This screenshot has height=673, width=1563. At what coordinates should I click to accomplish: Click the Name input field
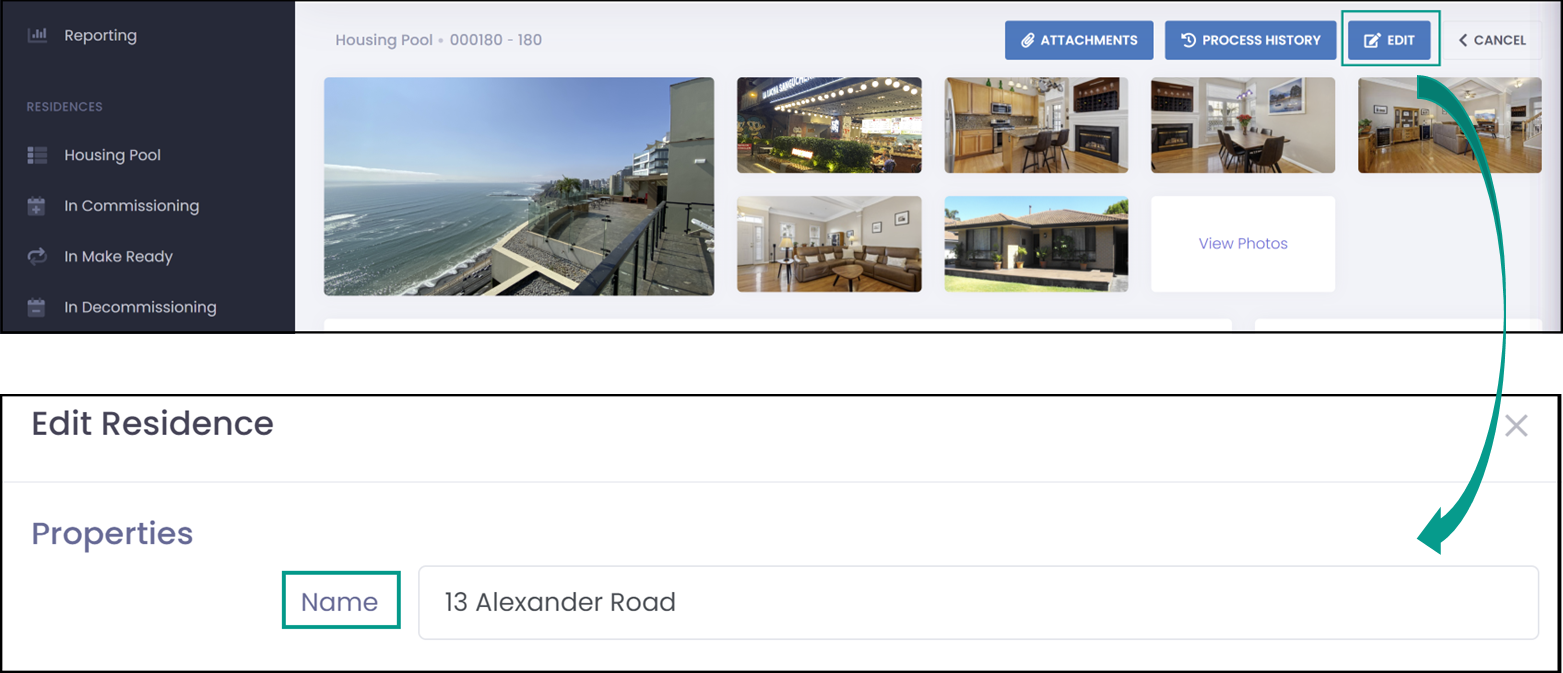click(978, 602)
